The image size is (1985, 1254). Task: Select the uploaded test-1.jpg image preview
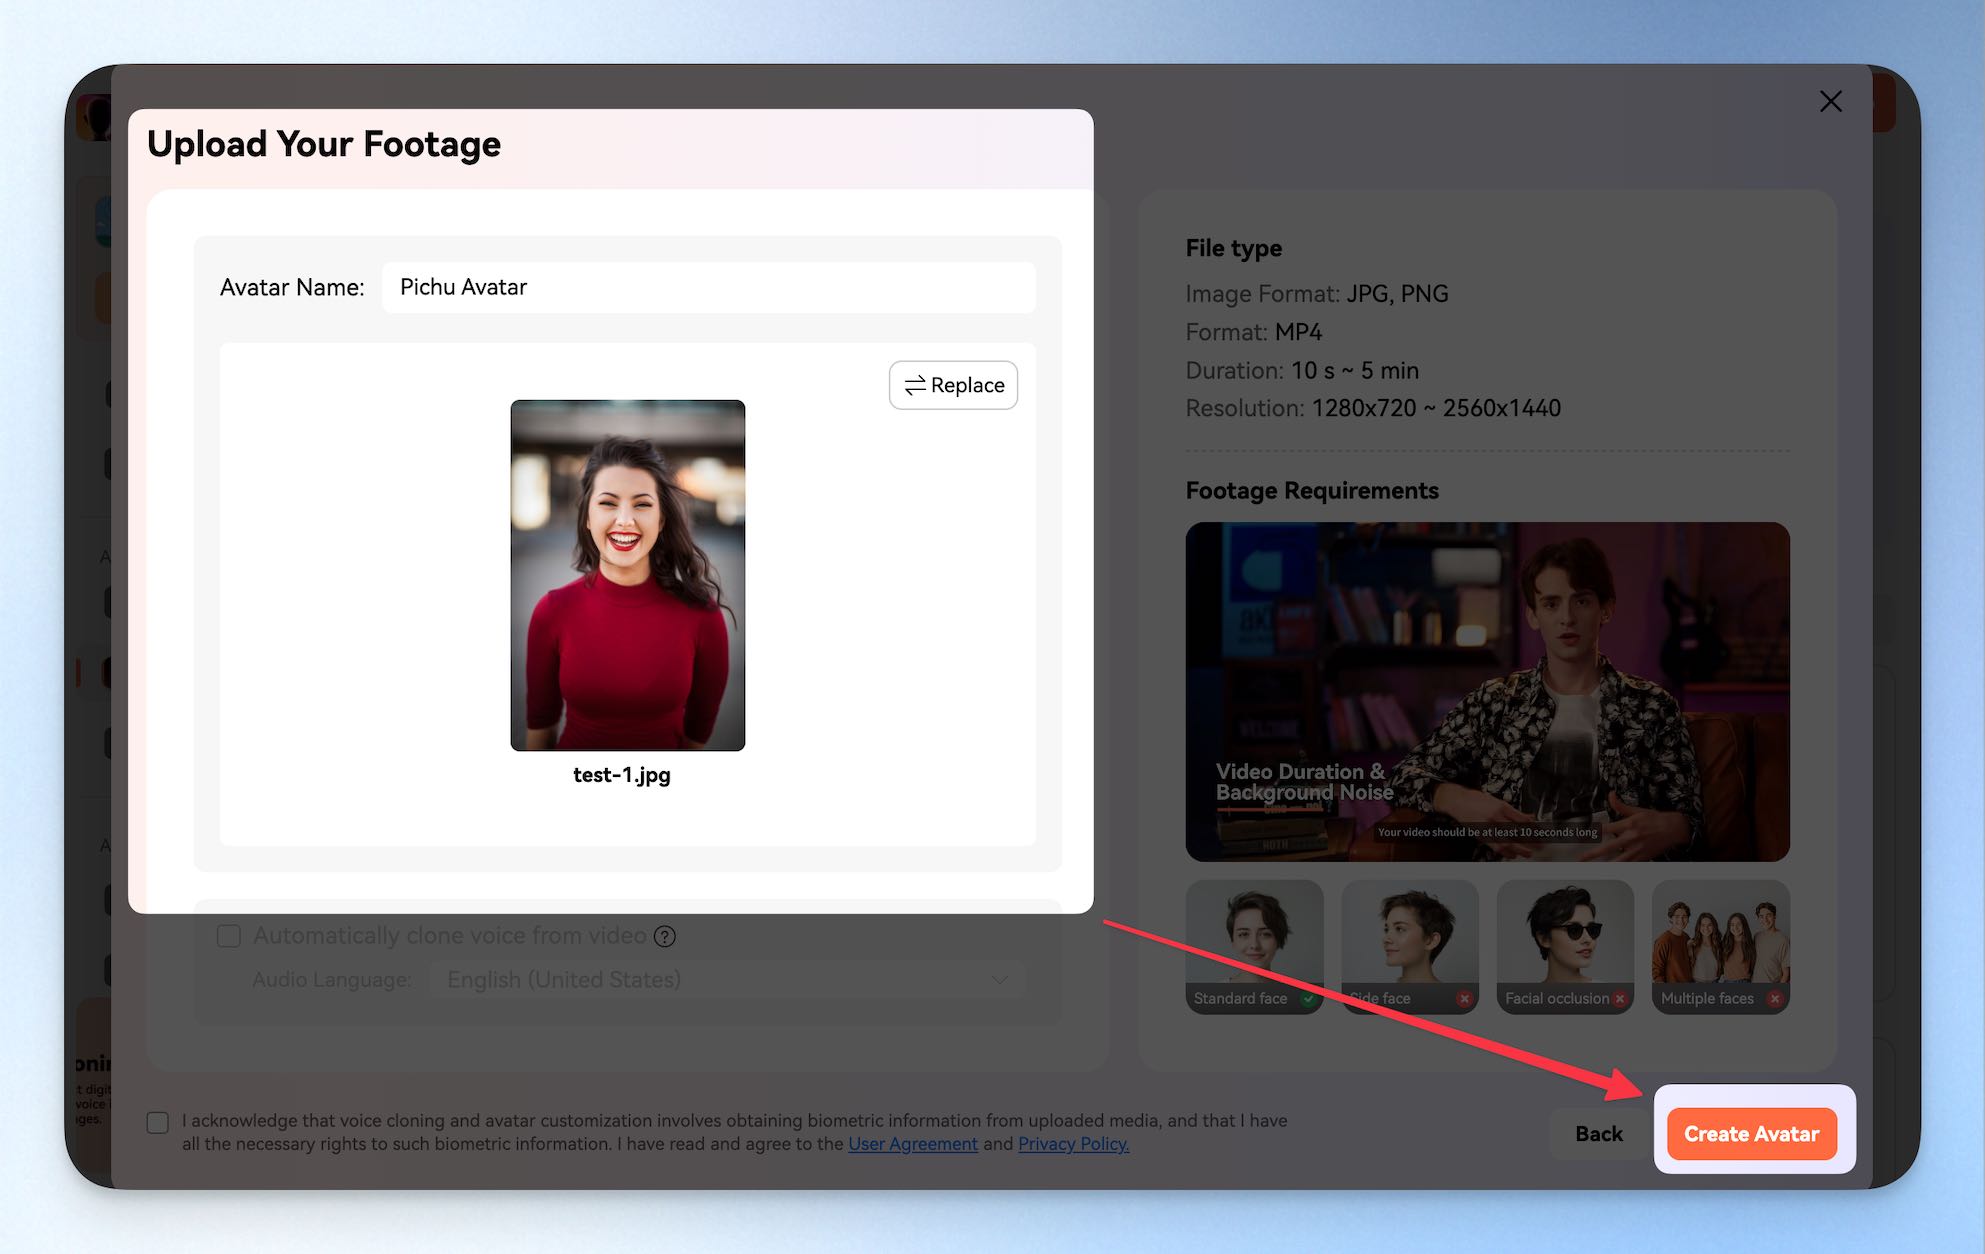point(628,575)
